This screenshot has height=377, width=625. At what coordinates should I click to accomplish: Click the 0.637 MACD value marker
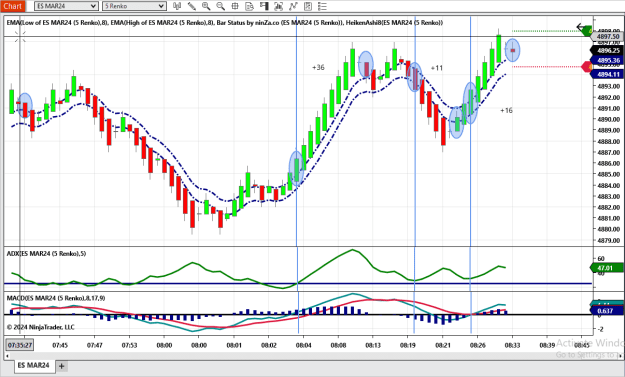tap(606, 311)
